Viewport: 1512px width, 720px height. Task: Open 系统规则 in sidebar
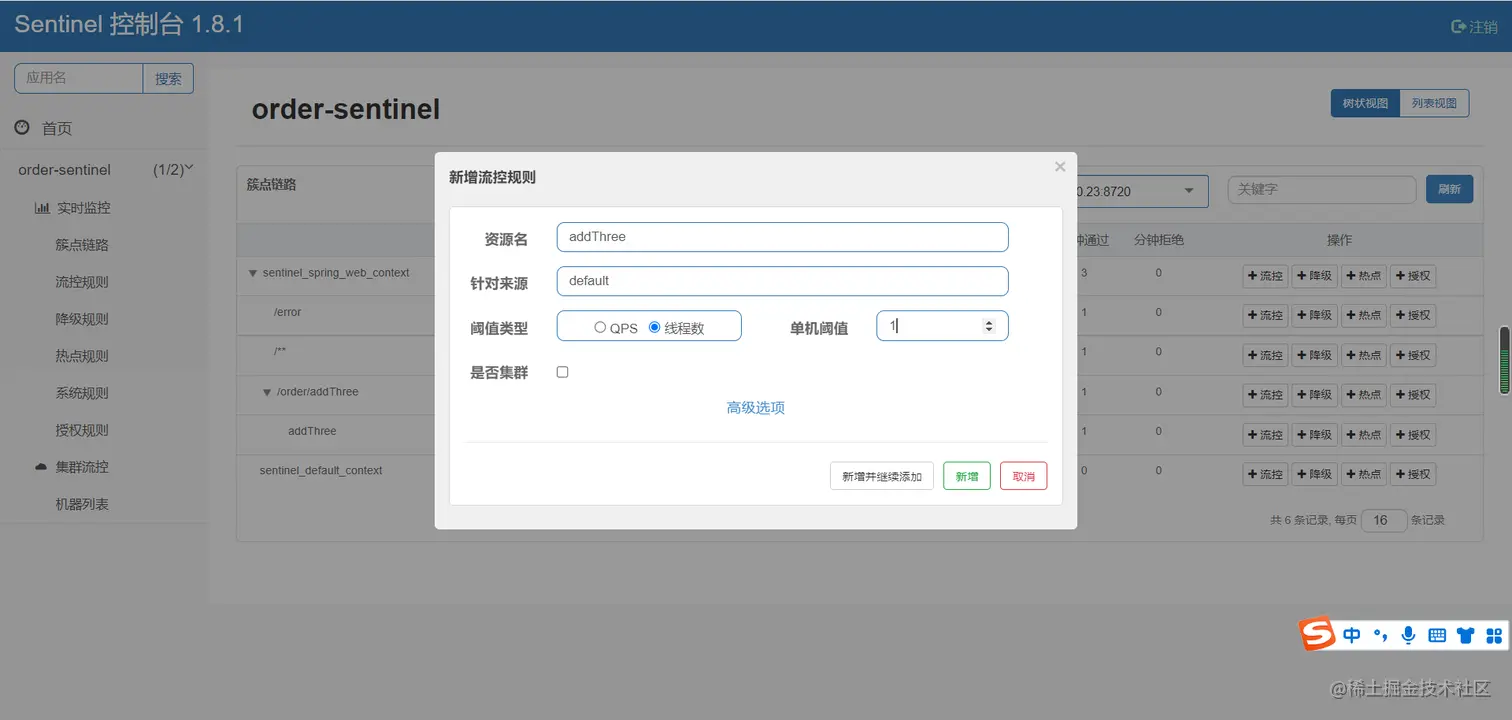[x=82, y=393]
